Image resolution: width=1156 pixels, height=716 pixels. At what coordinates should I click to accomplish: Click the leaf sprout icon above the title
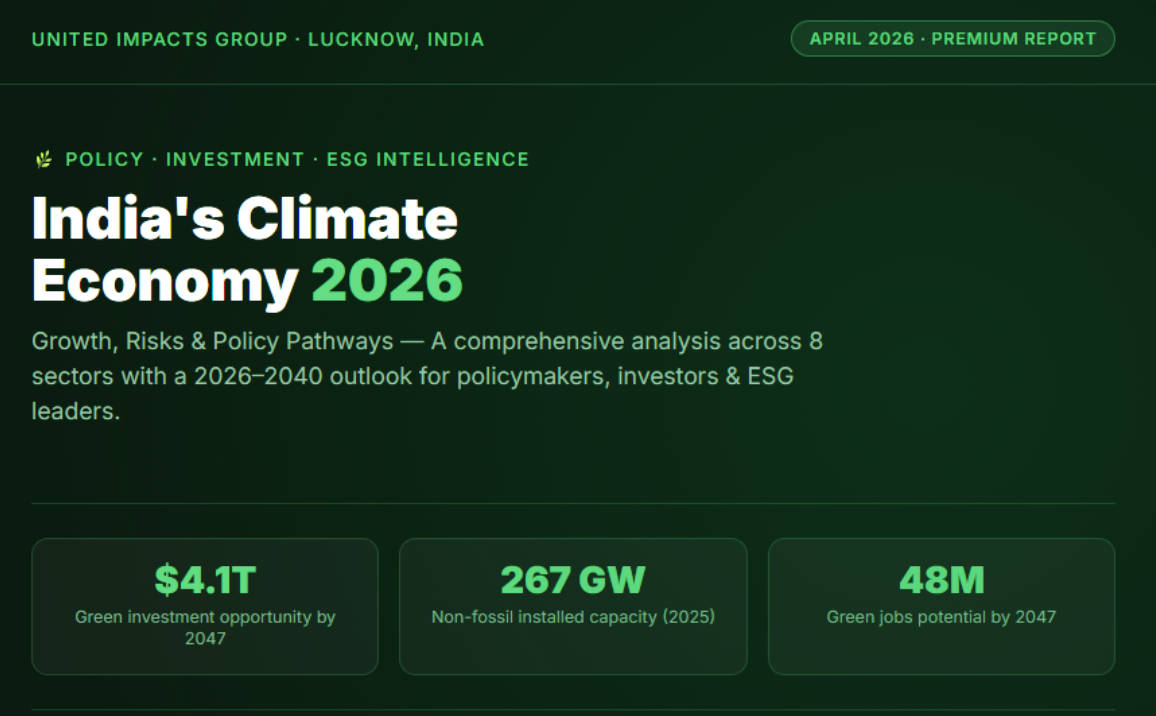click(x=42, y=158)
